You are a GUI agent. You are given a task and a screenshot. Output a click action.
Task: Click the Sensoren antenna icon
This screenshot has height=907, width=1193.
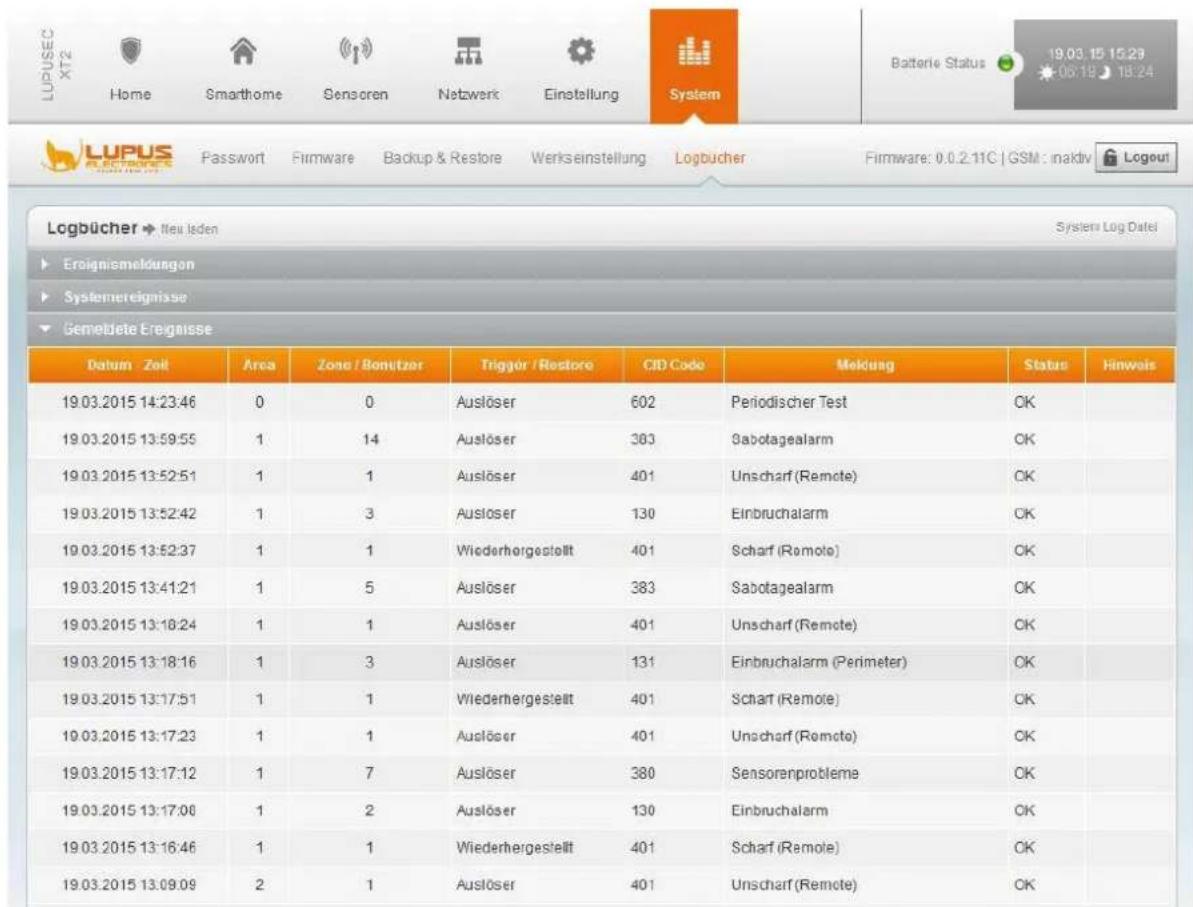click(355, 52)
